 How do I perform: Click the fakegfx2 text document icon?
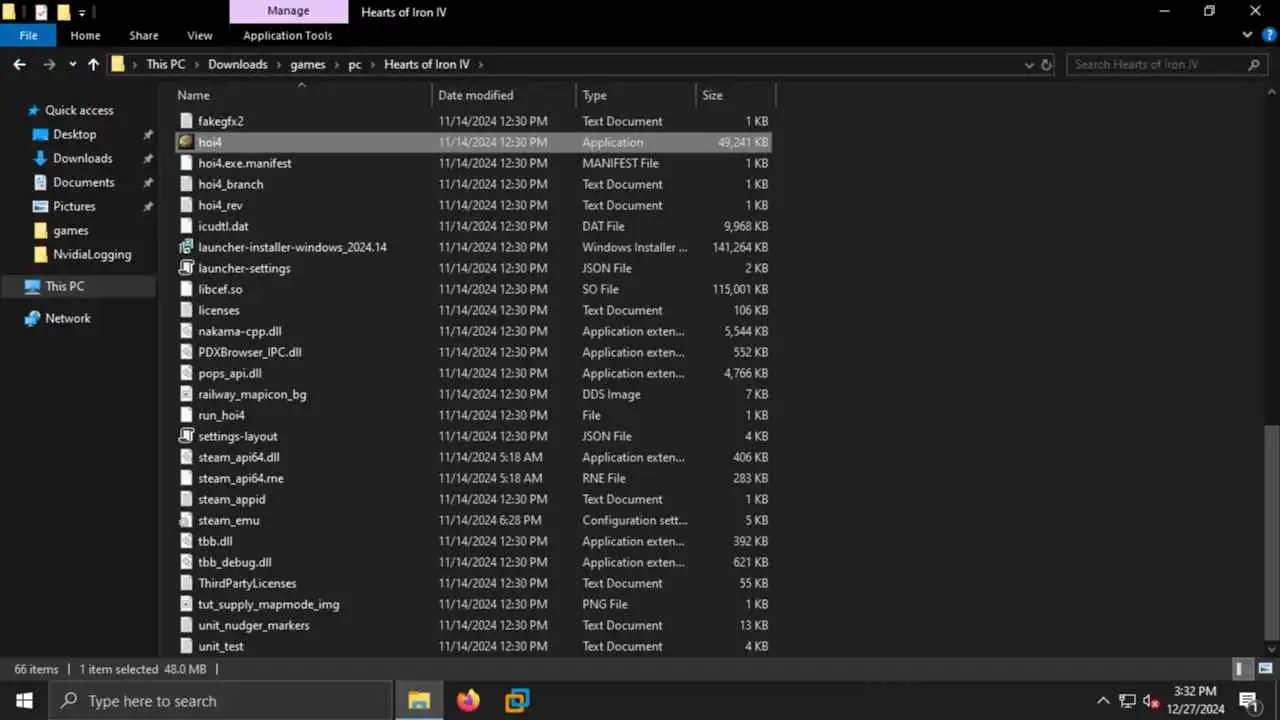tap(186, 121)
